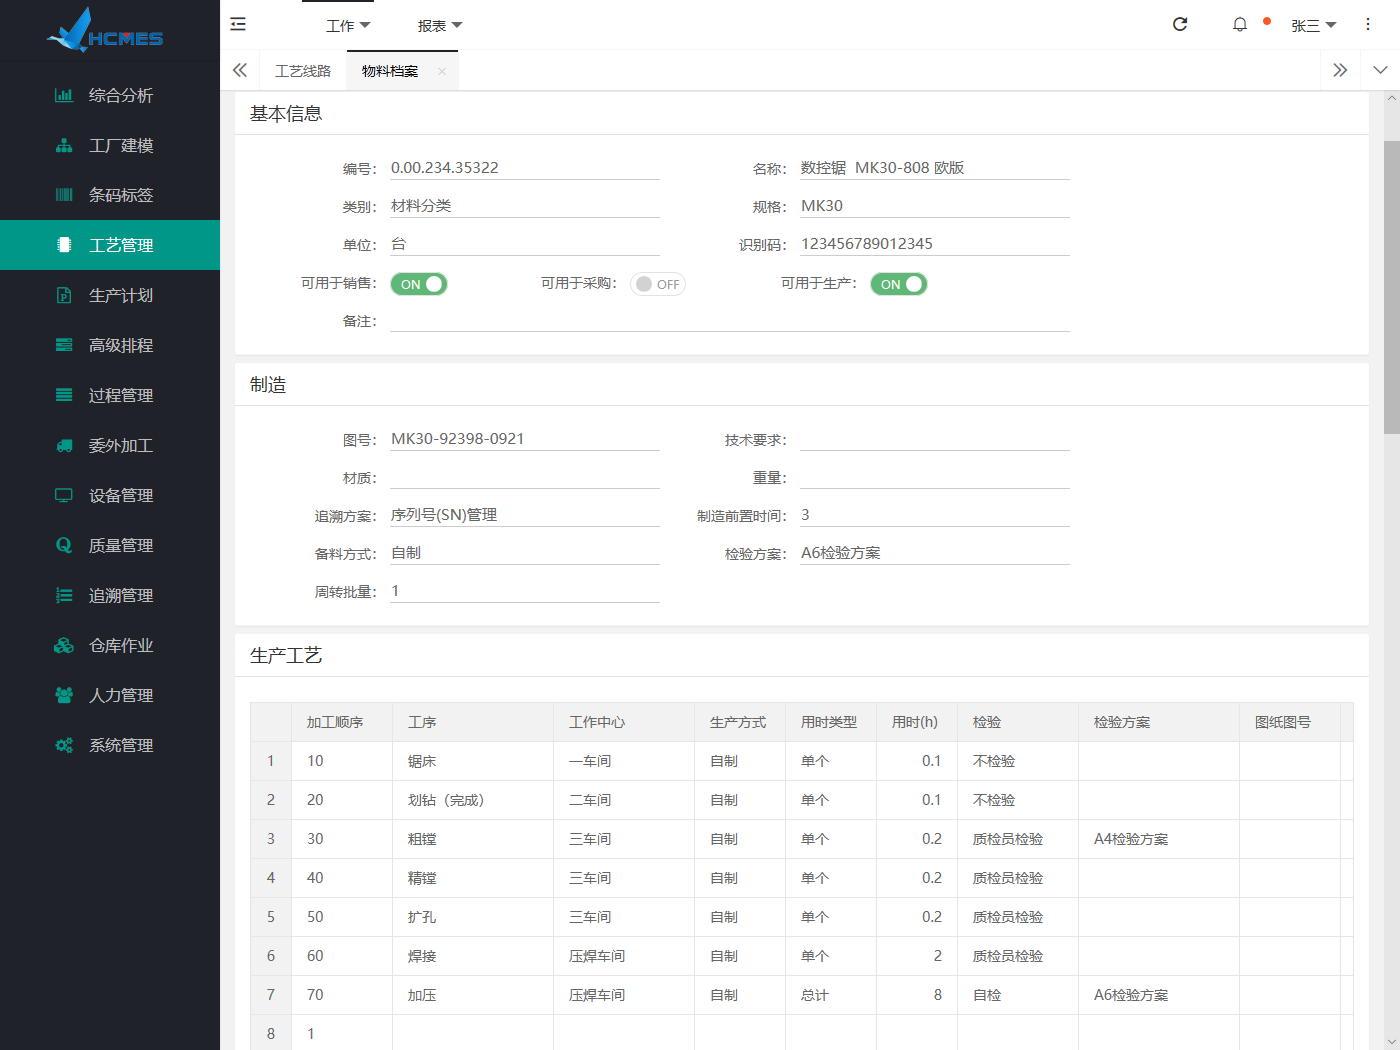
Task: Open the 类别 材料分类 selector
Action: click(x=525, y=206)
